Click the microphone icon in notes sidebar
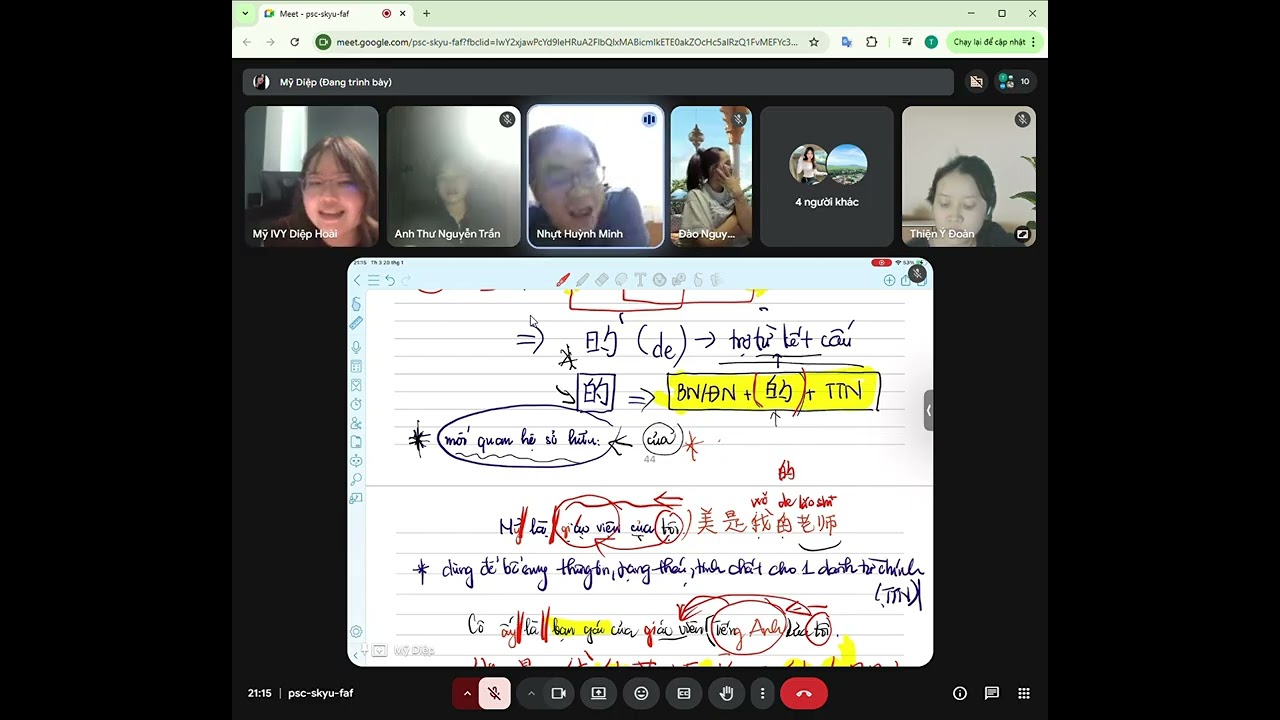The height and width of the screenshot is (720, 1280). pos(356,347)
